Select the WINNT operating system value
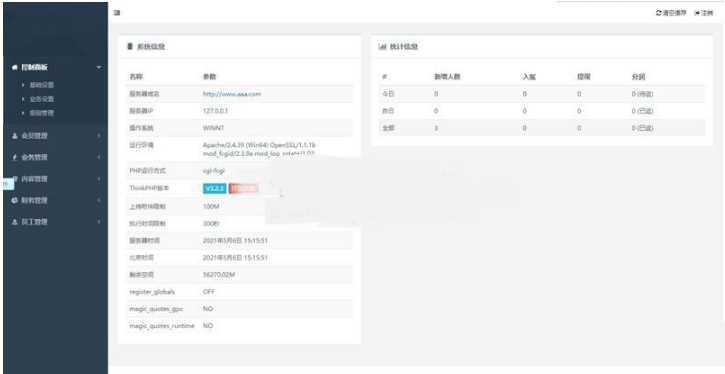725x374 pixels. 213,128
